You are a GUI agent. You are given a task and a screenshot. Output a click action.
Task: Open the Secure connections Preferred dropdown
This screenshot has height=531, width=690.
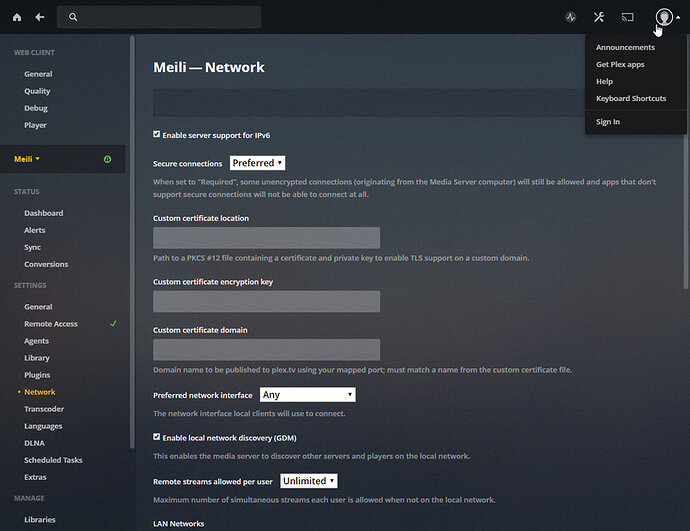click(257, 163)
